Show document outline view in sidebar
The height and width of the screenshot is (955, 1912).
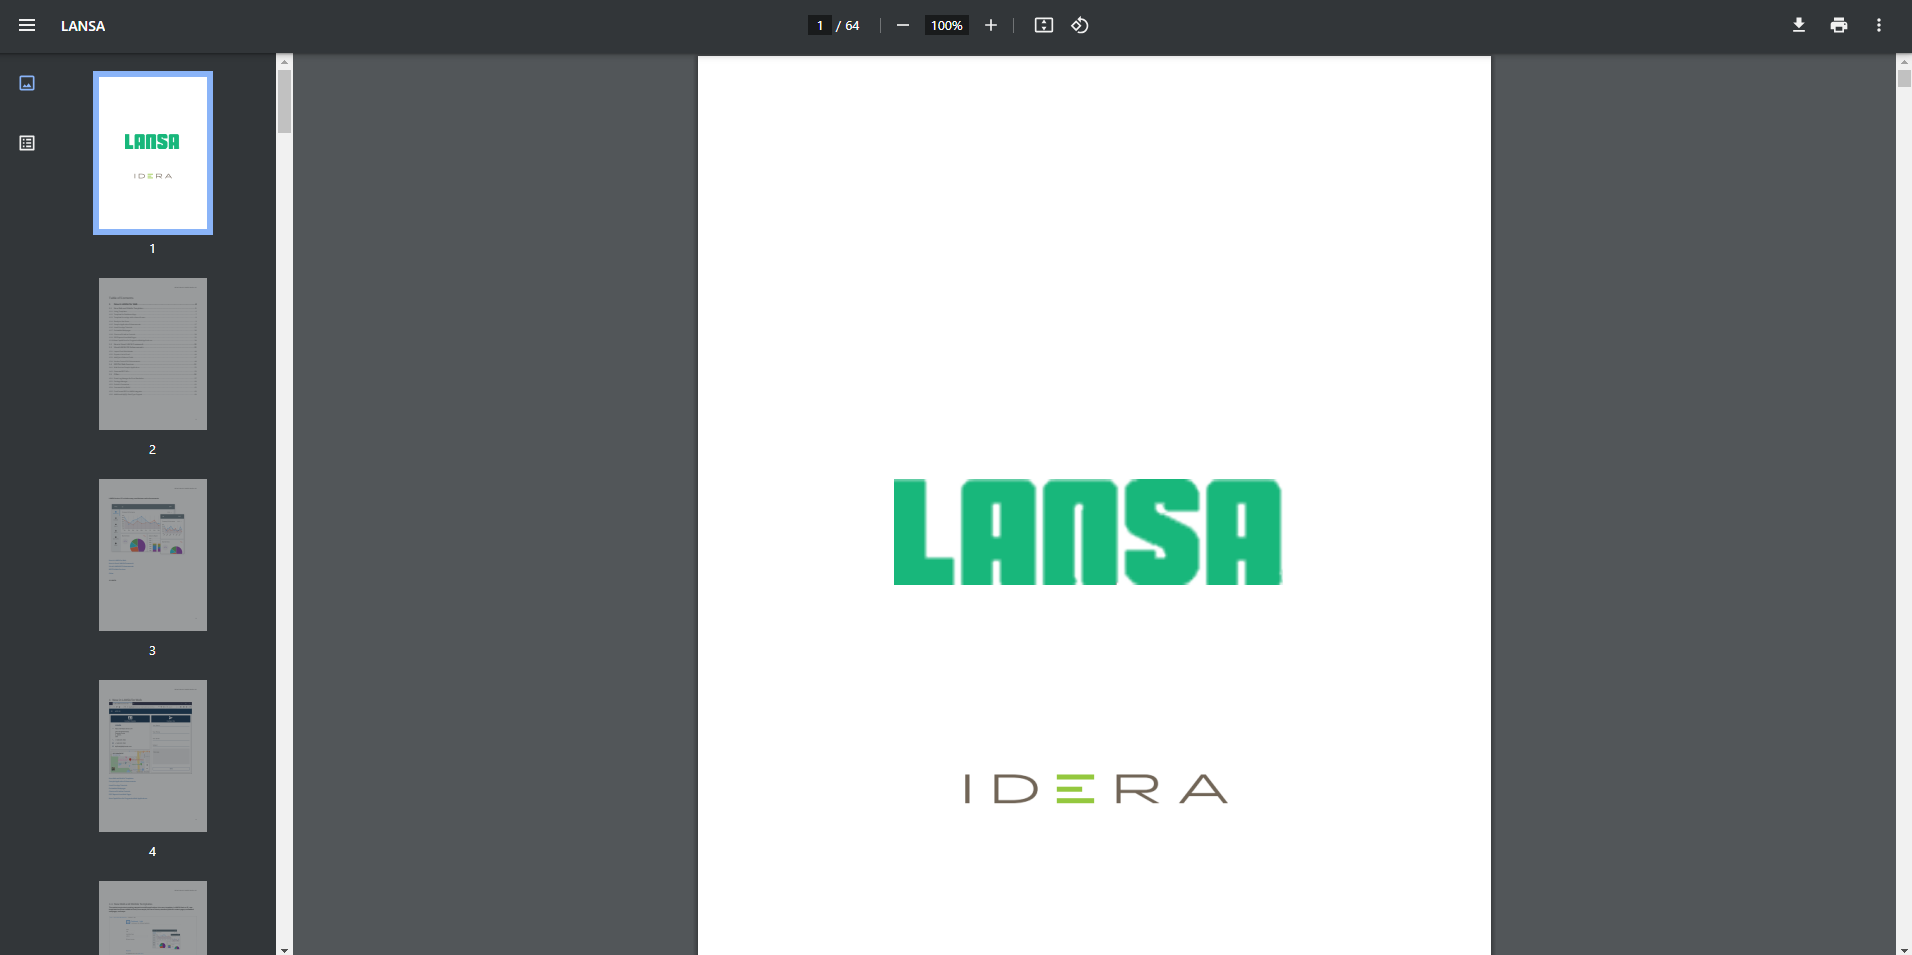pyautogui.click(x=27, y=143)
